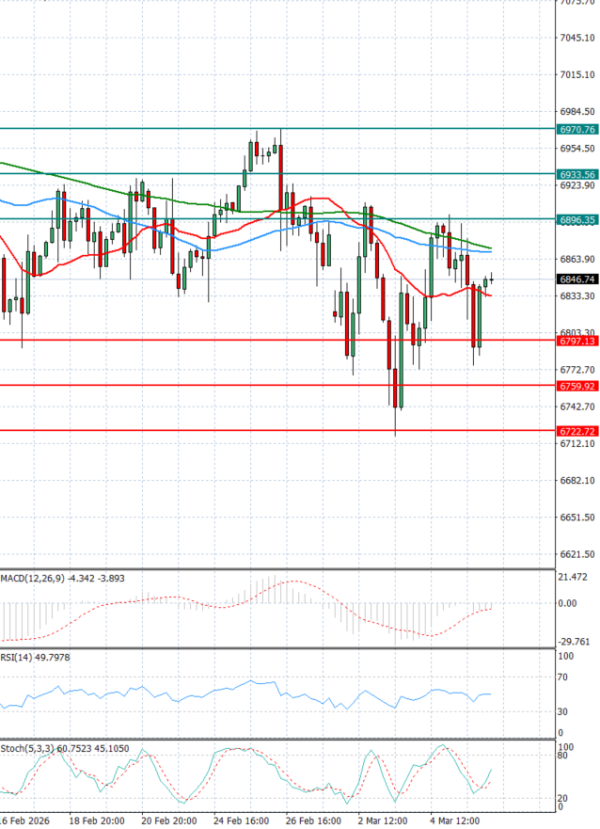
Task: Click the latest candlestick on the chart
Action: tap(491, 279)
